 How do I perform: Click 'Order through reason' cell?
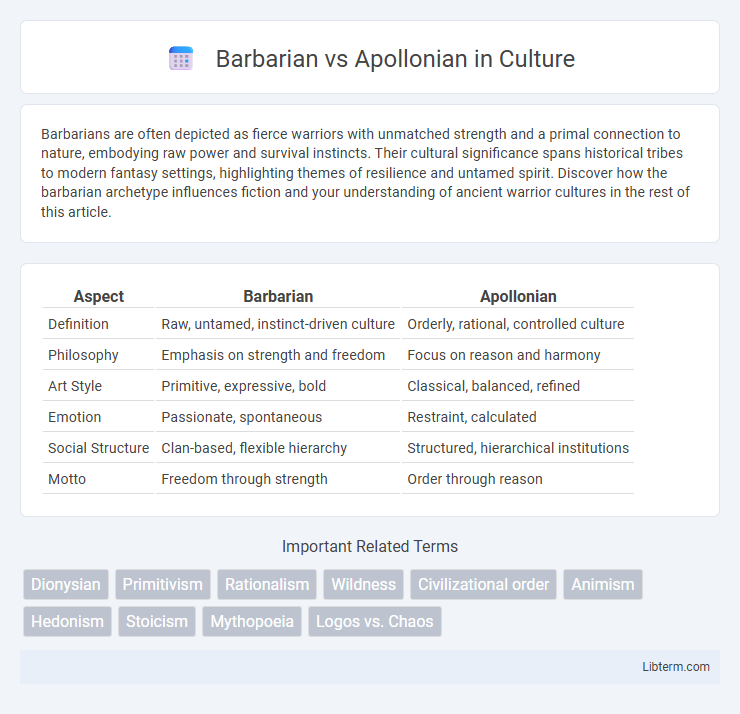tap(518, 479)
